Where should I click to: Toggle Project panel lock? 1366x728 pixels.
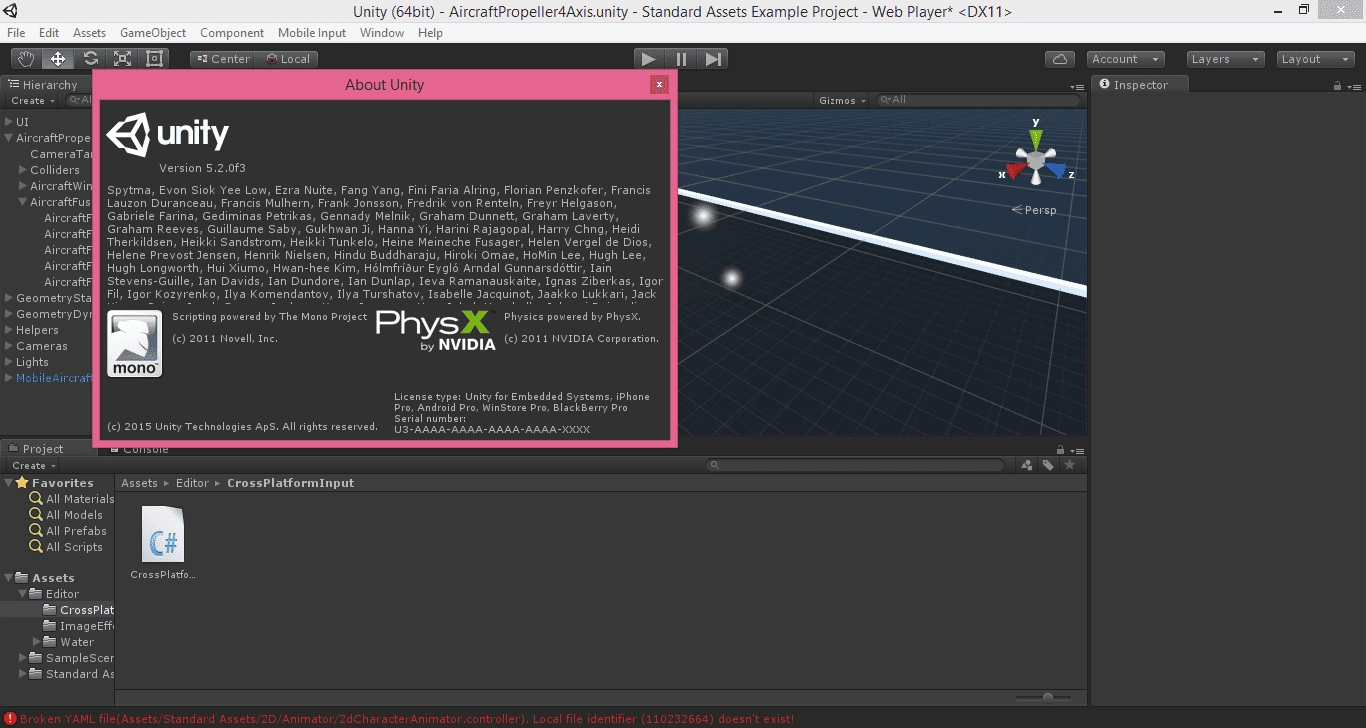pyautogui.click(x=1061, y=450)
